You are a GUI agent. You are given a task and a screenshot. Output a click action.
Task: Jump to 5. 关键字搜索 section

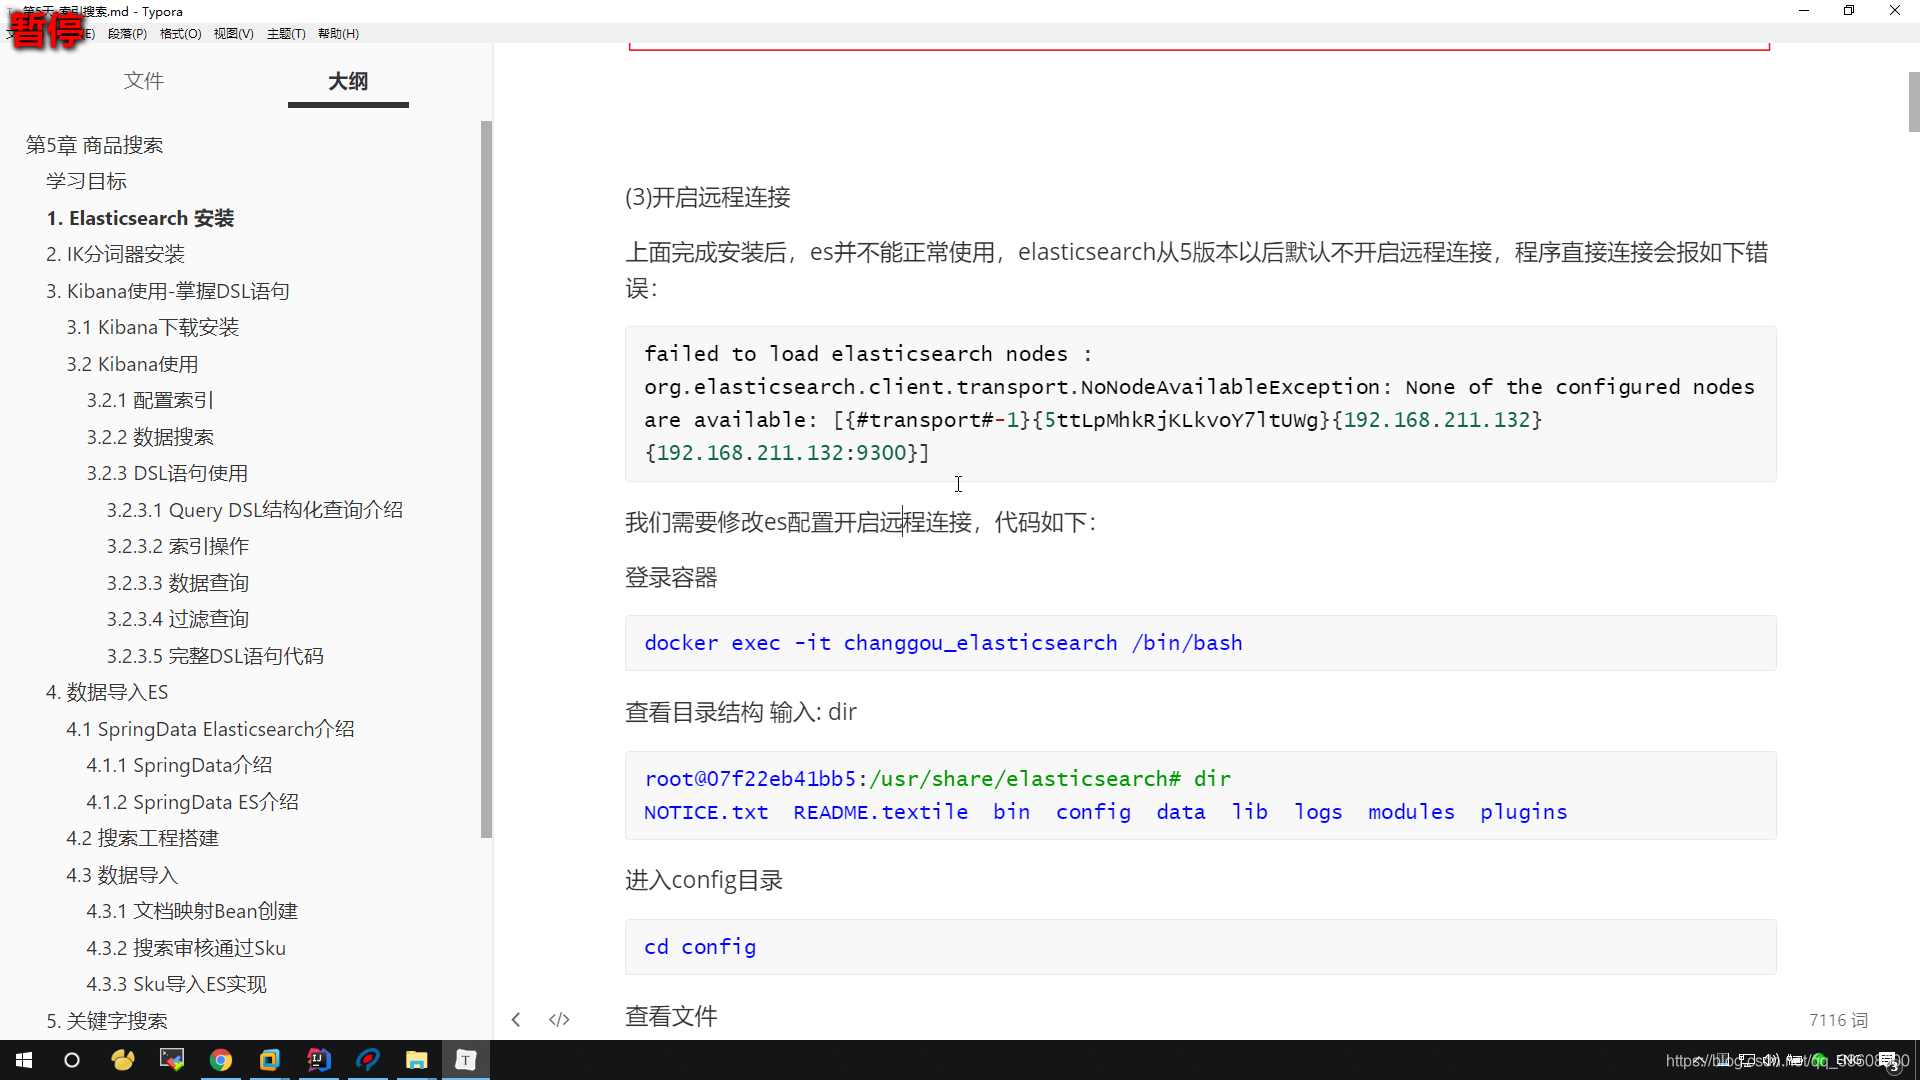tap(107, 1021)
